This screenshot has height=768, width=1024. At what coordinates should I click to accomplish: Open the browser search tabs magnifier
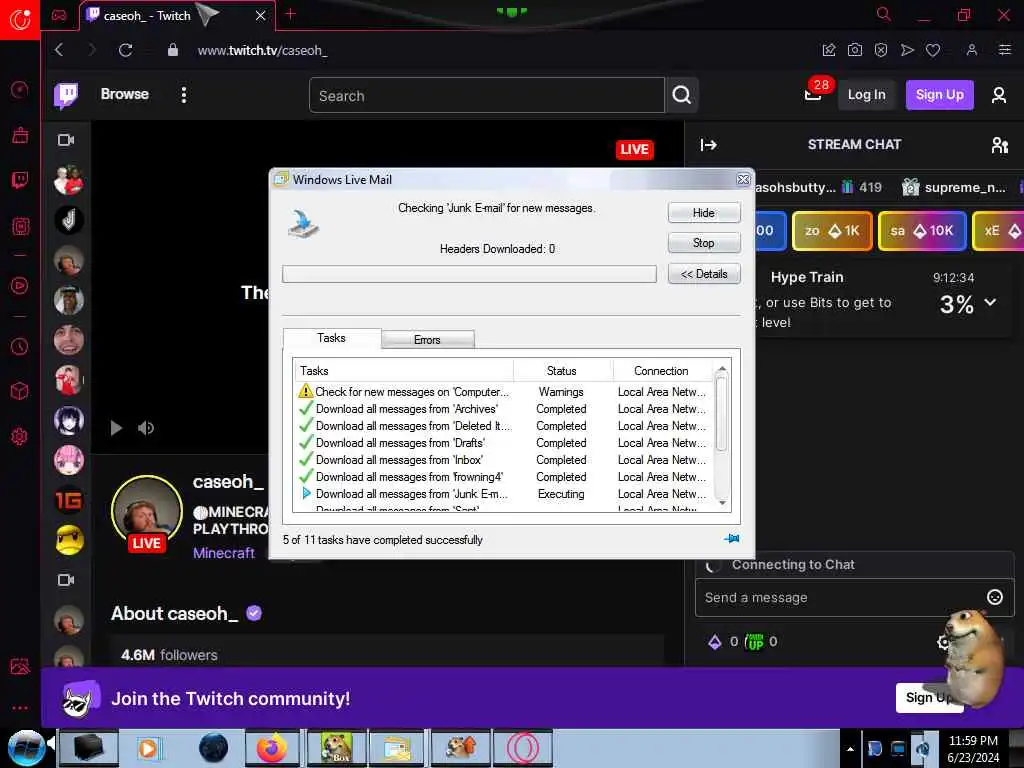click(883, 14)
